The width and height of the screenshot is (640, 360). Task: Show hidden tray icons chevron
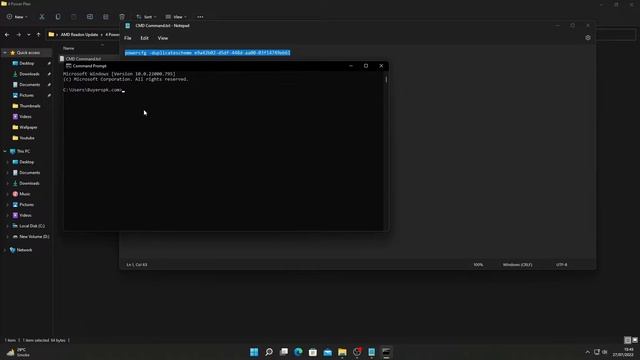(588, 352)
